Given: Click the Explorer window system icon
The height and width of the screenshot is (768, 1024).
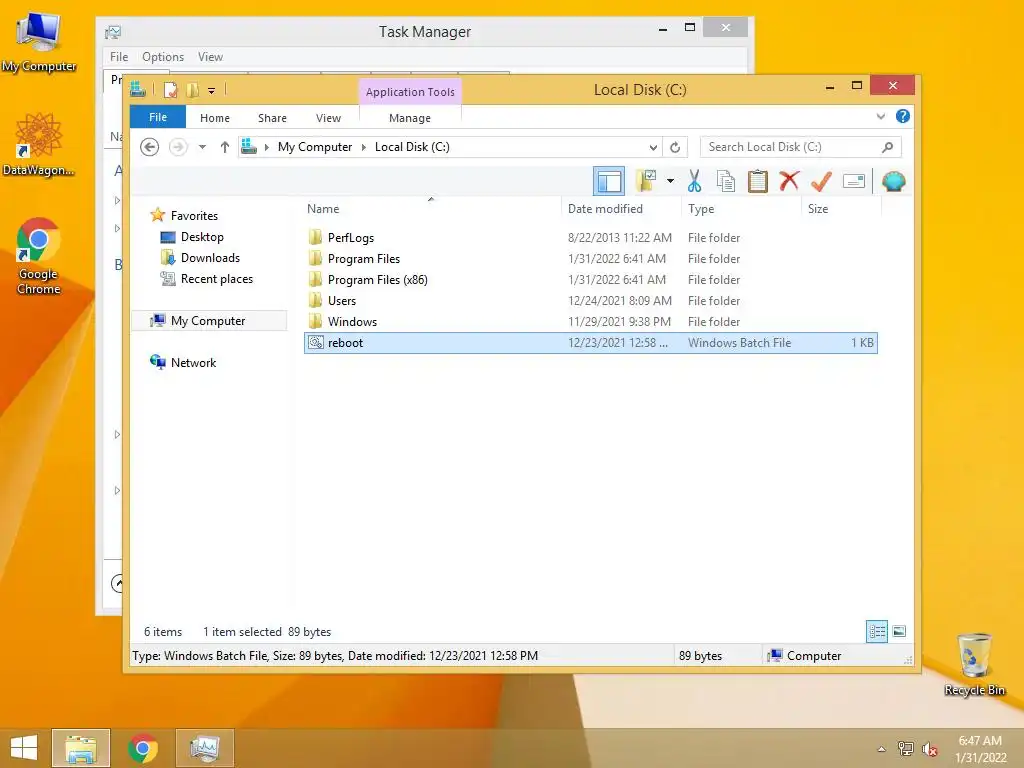Looking at the screenshot, I should [138, 89].
